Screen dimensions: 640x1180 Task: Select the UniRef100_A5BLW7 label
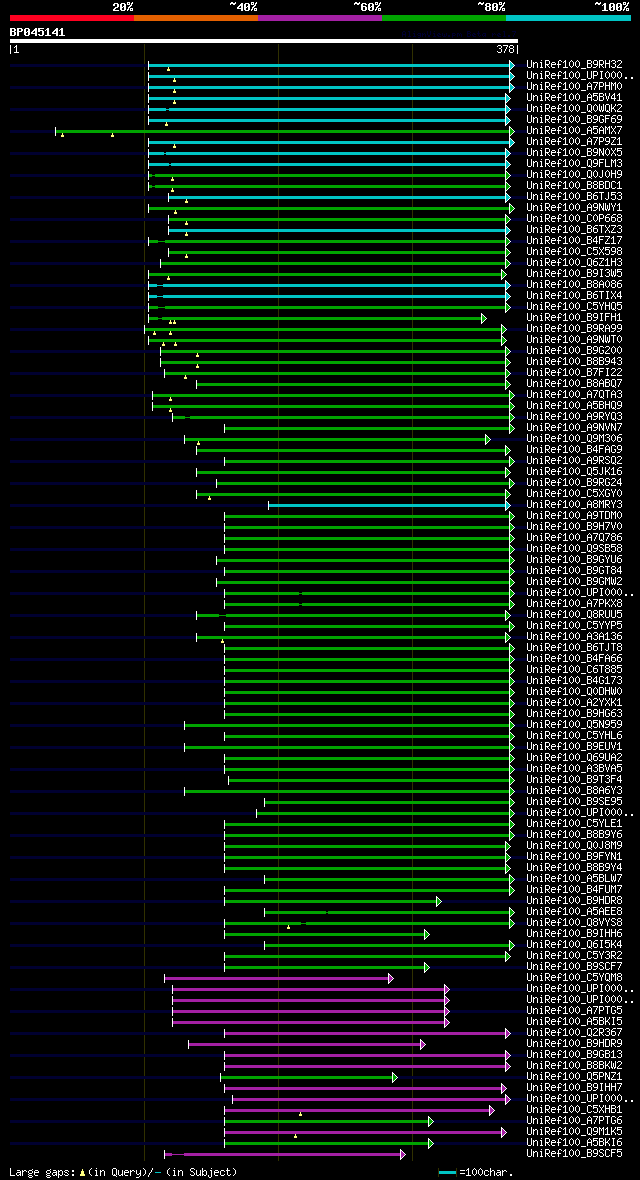coord(574,879)
